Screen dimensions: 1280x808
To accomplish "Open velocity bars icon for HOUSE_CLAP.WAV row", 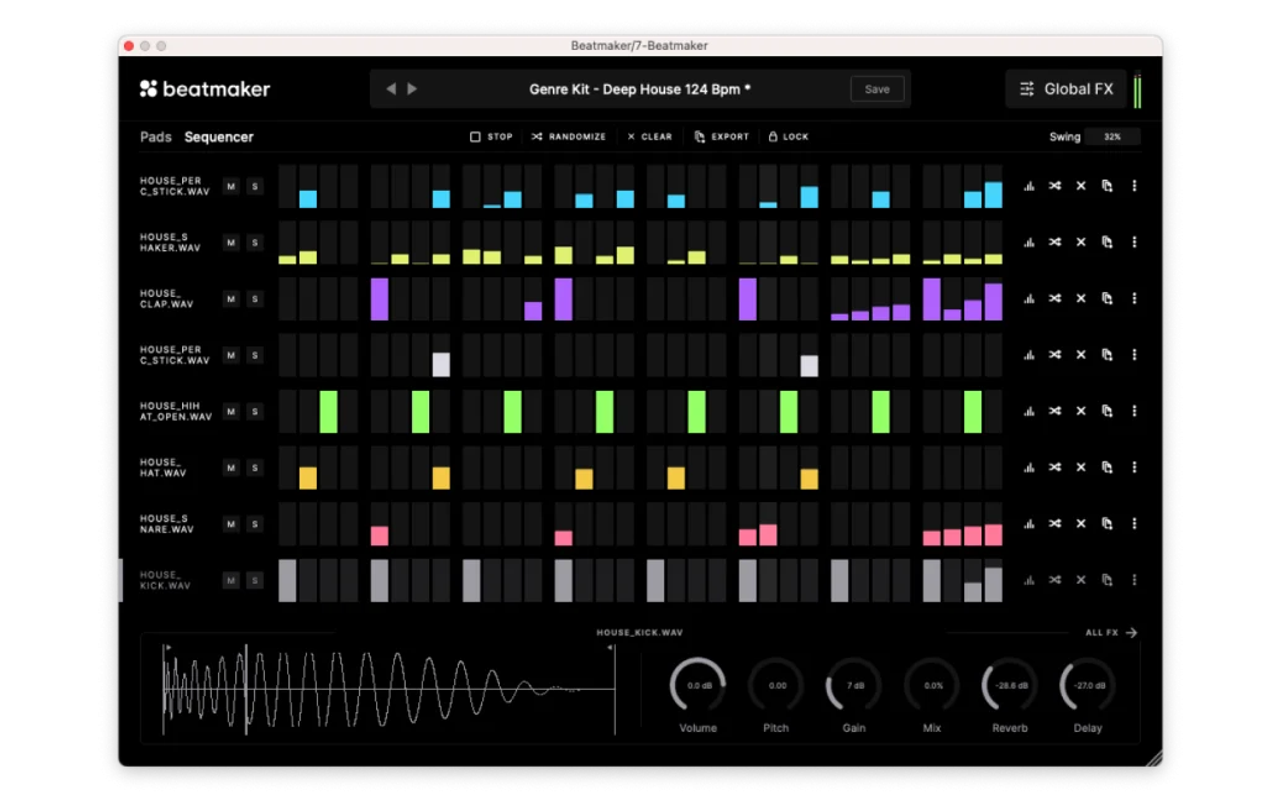I will 1029,298.
